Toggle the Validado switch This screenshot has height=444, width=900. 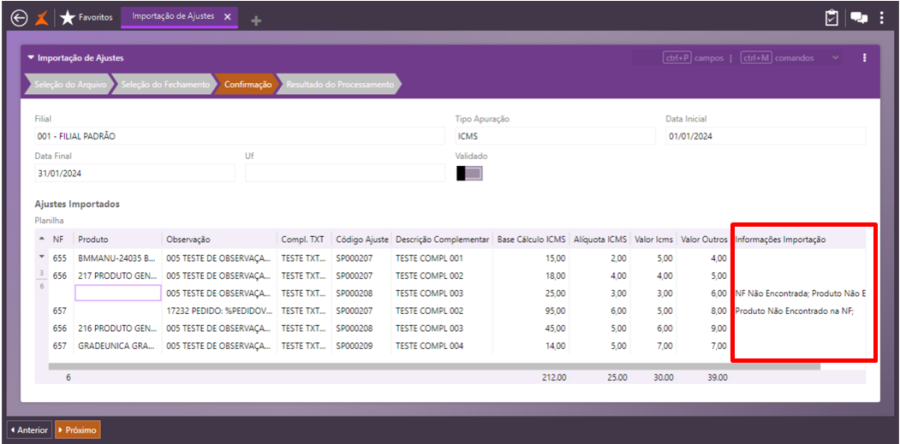click(x=469, y=173)
